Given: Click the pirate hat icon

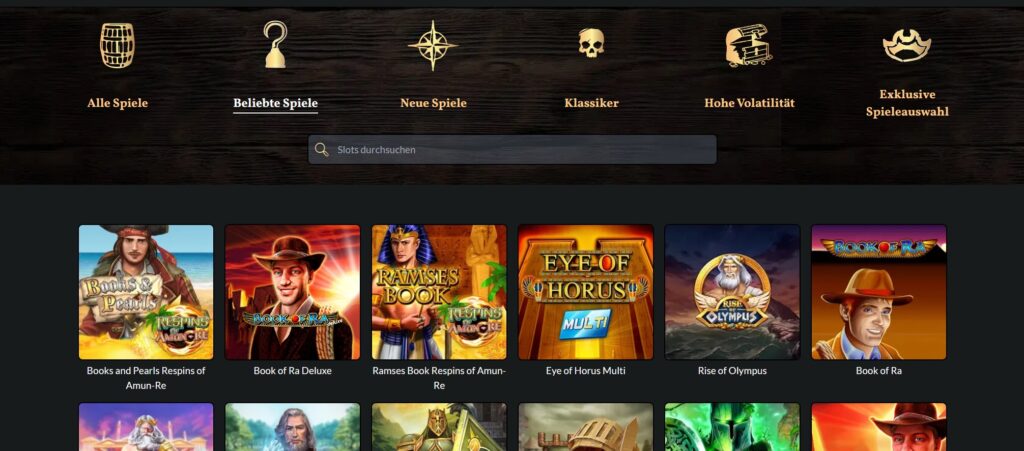Looking at the screenshot, I should tap(907, 44).
